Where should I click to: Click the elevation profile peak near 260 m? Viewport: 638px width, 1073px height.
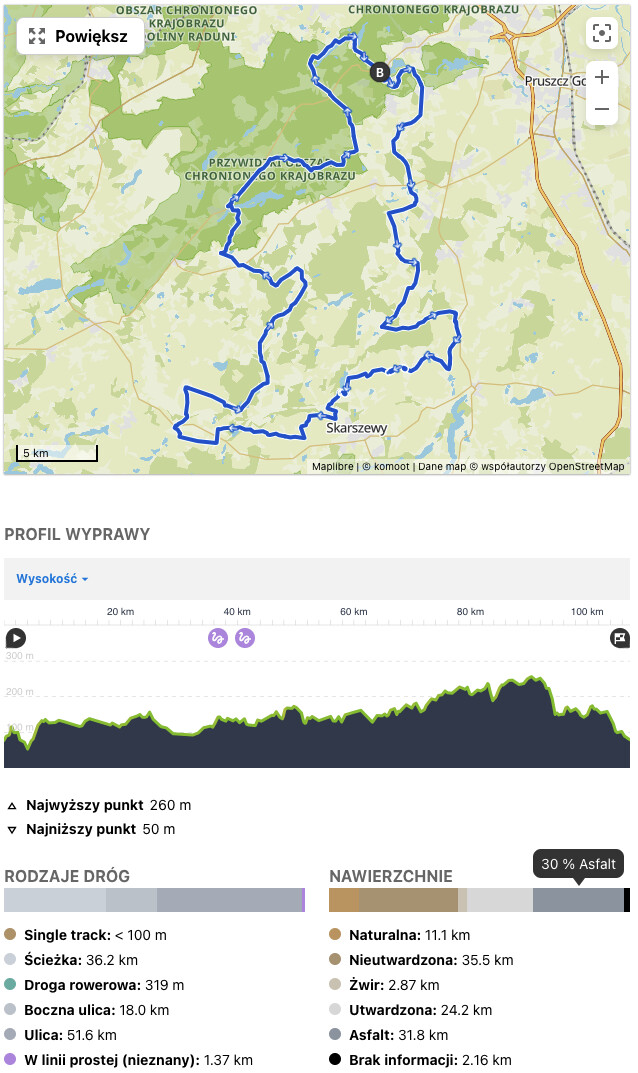point(532,678)
